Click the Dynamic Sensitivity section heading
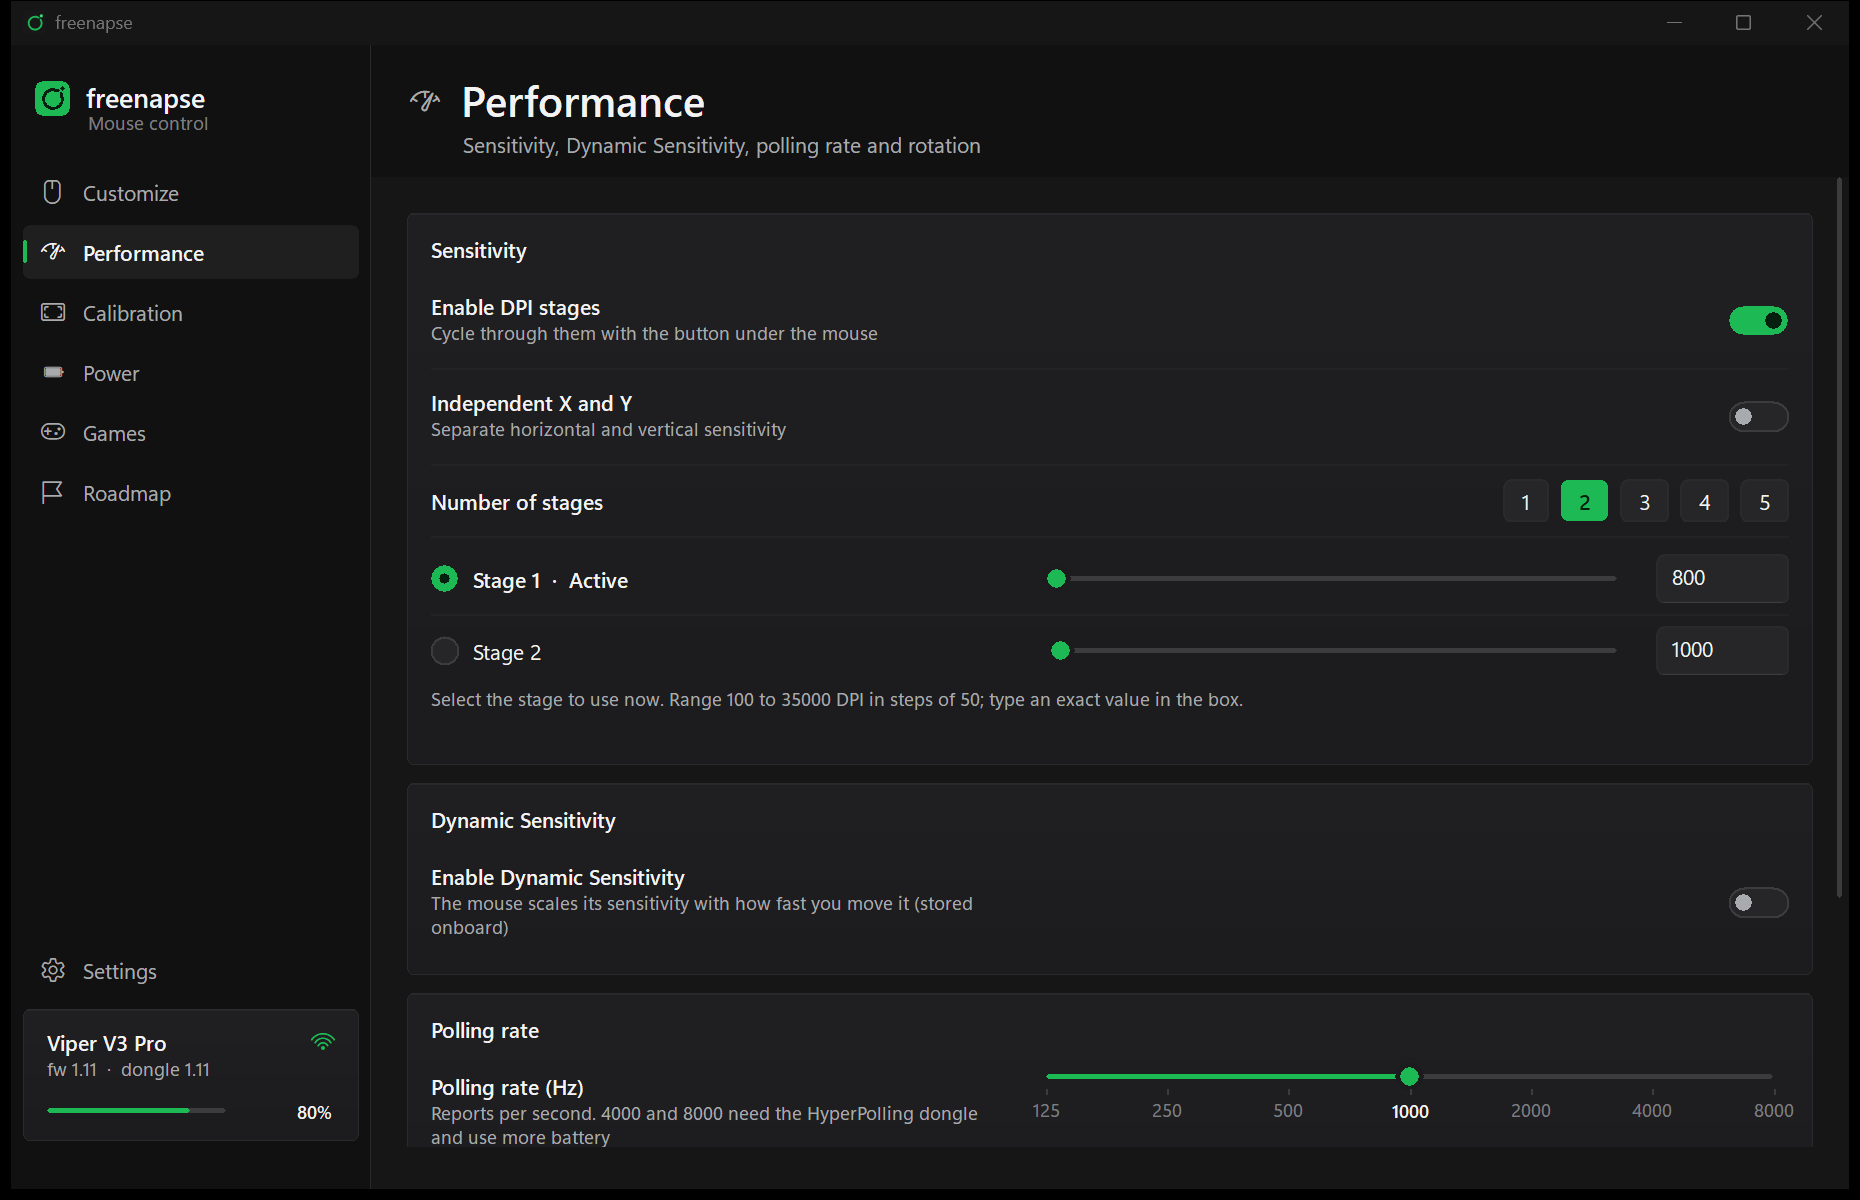Screen dimensions: 1860x1200 coord(523,821)
